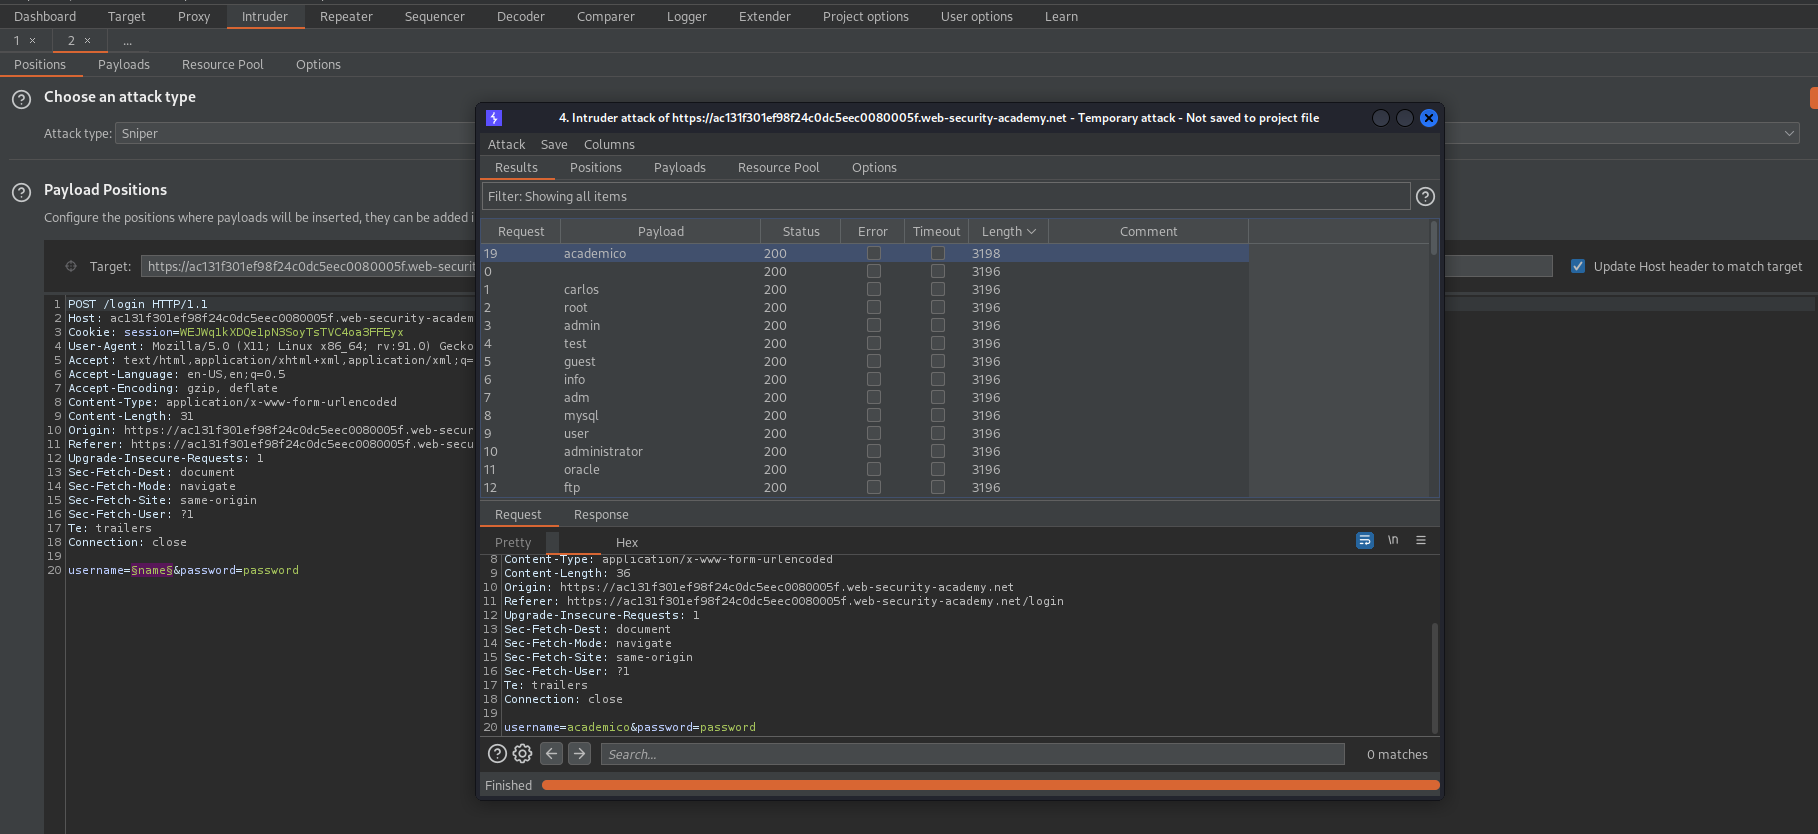Click the Comment column header
Image resolution: width=1818 pixels, height=834 pixels.
click(x=1148, y=231)
